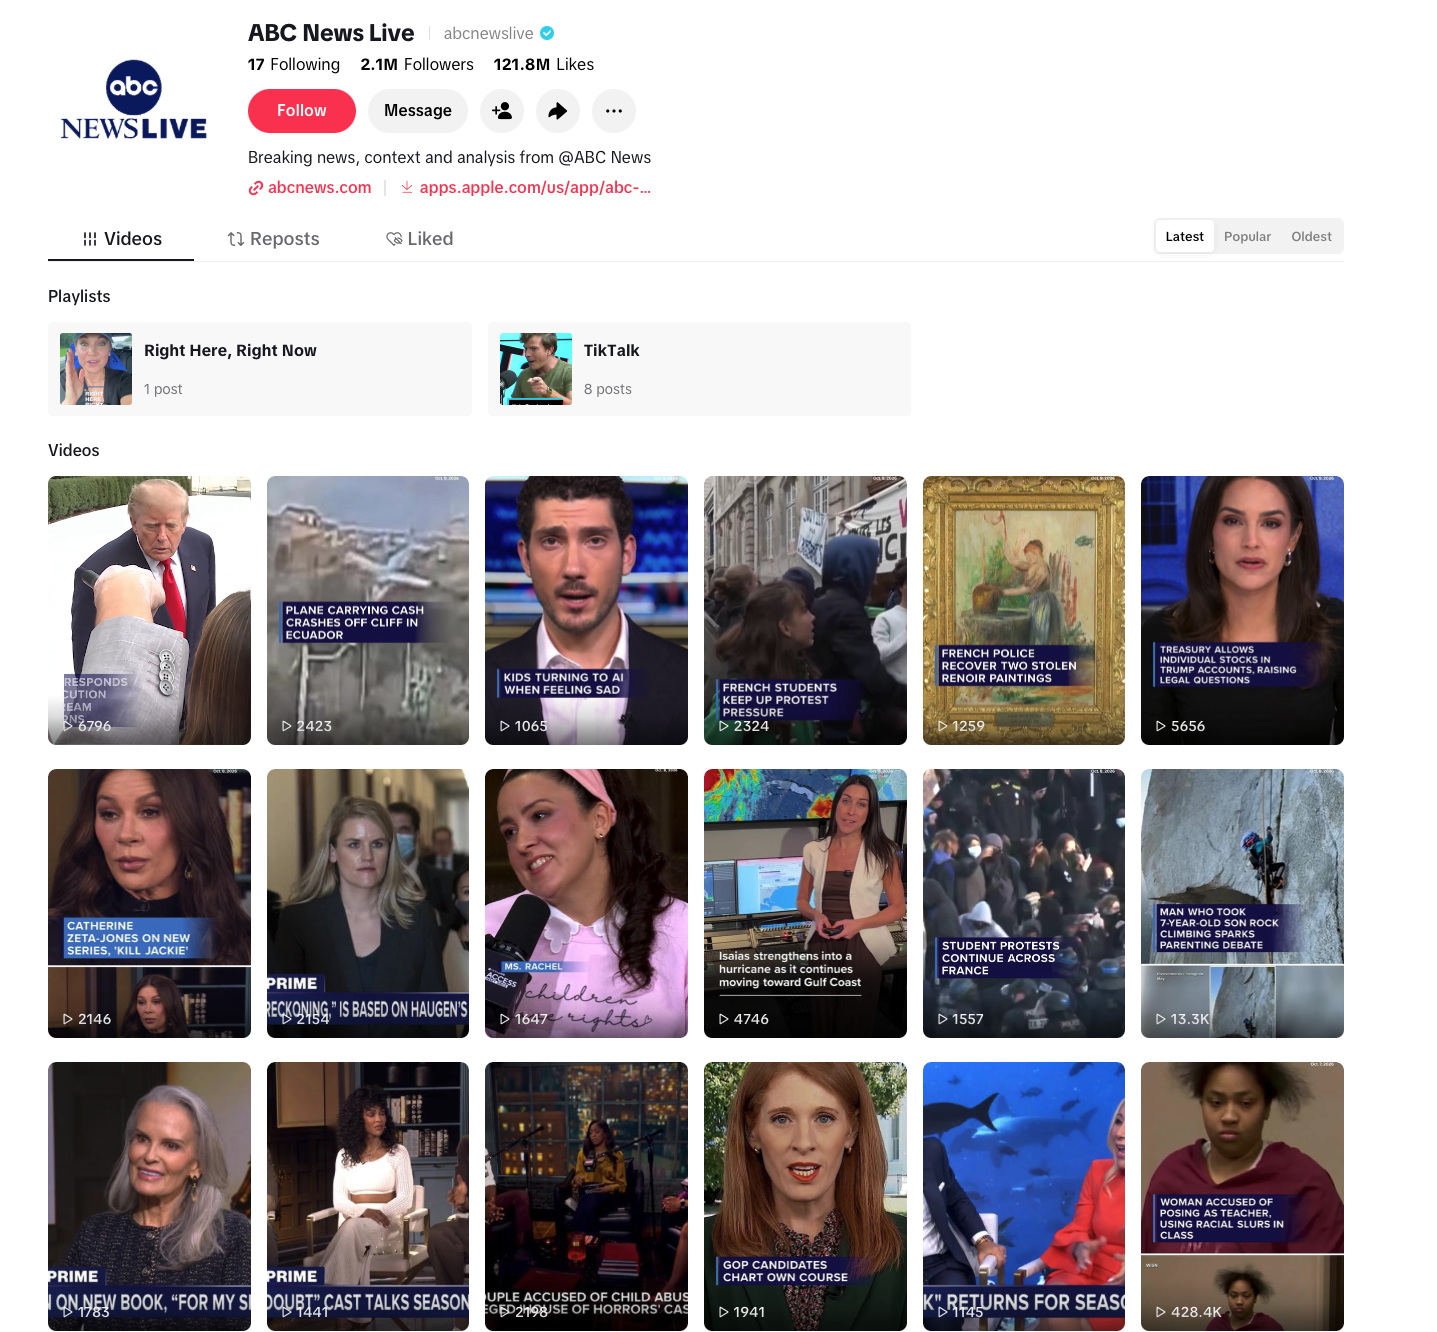
Task: Play the couple accused of child abuse video
Action: (x=586, y=1196)
